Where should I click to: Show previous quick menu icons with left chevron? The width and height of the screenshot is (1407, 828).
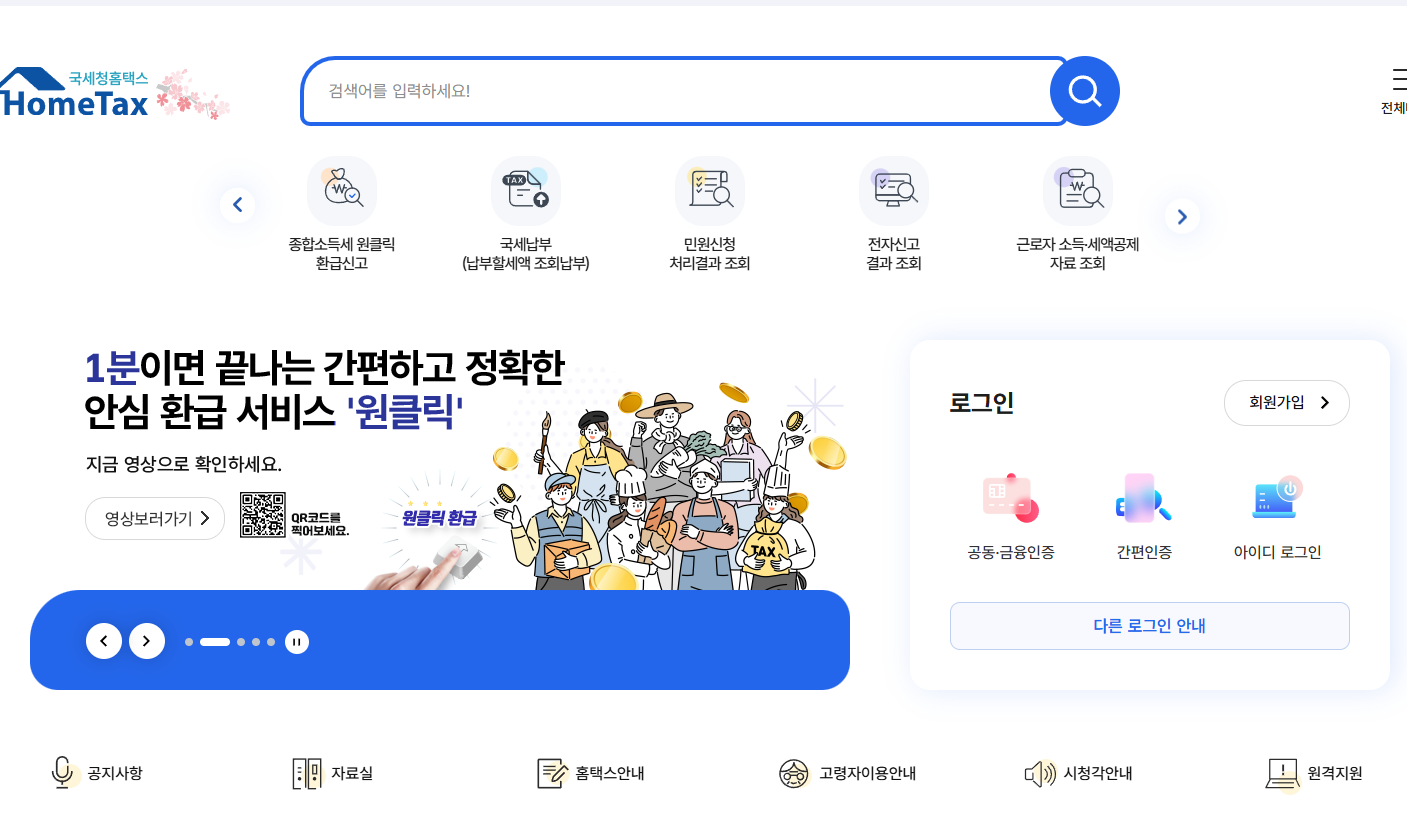click(x=238, y=205)
